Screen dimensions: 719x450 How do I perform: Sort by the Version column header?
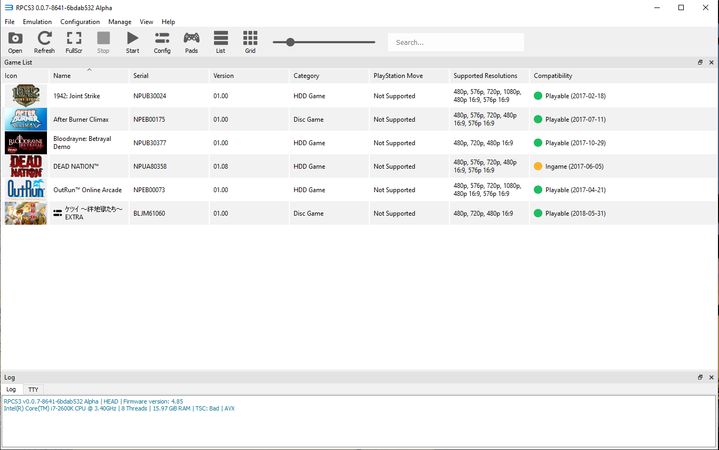point(249,76)
